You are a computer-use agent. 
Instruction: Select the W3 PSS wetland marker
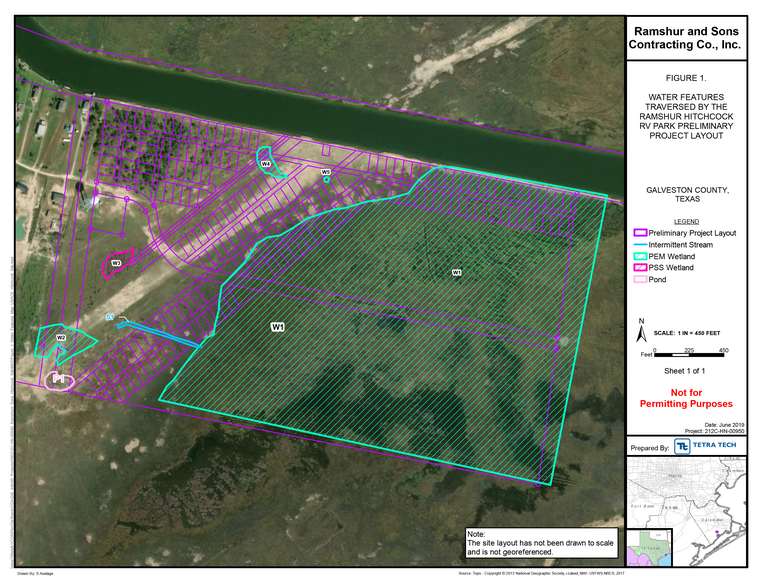click(116, 263)
